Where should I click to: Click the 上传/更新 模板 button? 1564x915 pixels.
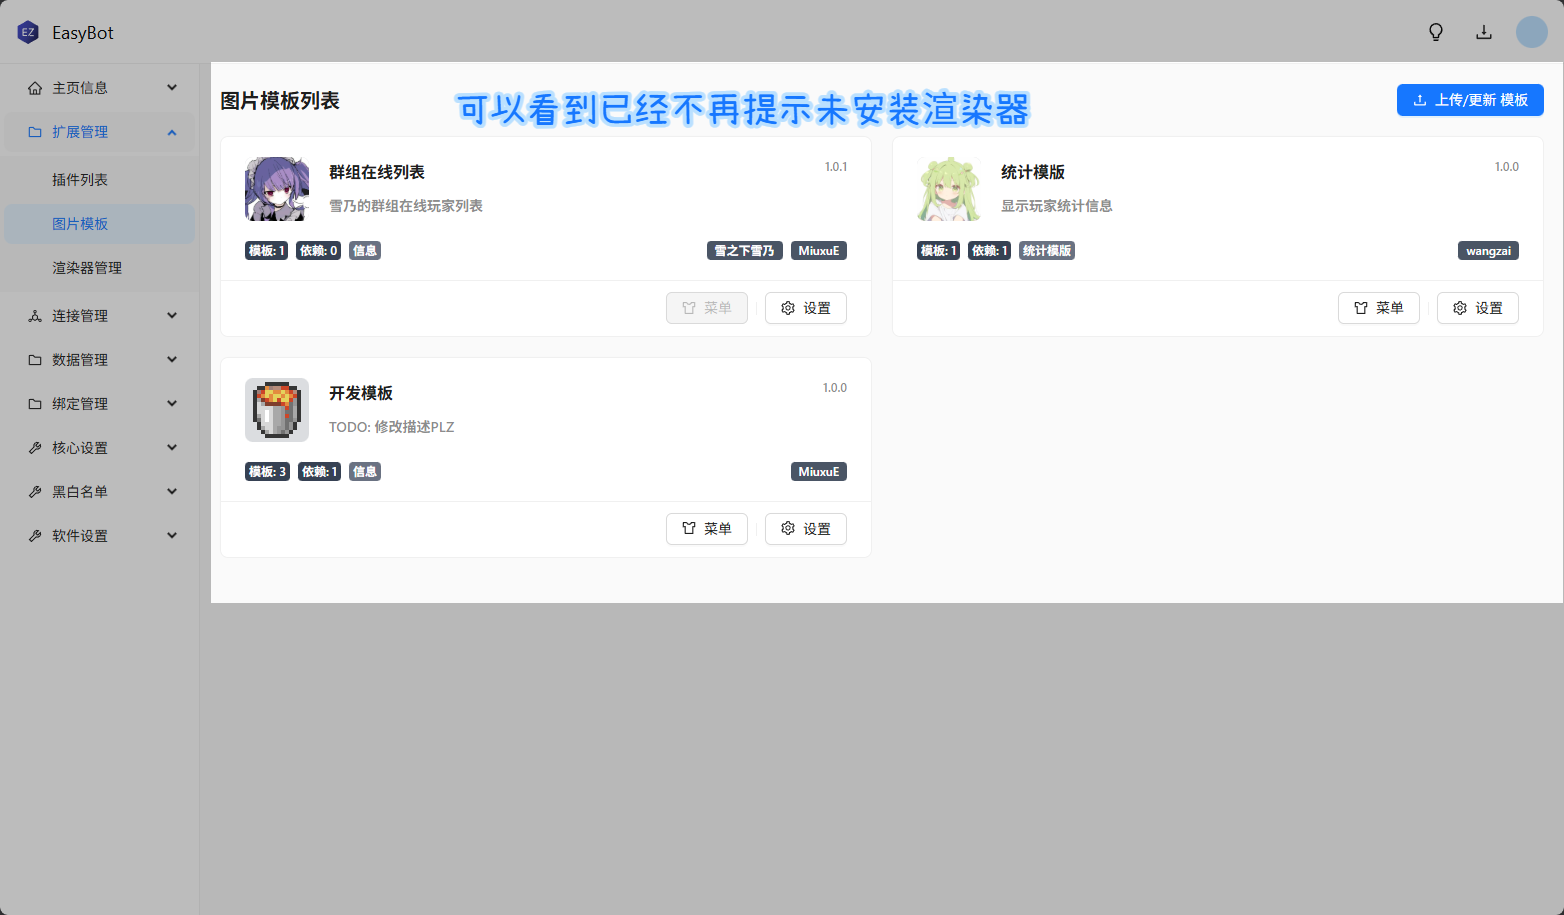click(1469, 100)
